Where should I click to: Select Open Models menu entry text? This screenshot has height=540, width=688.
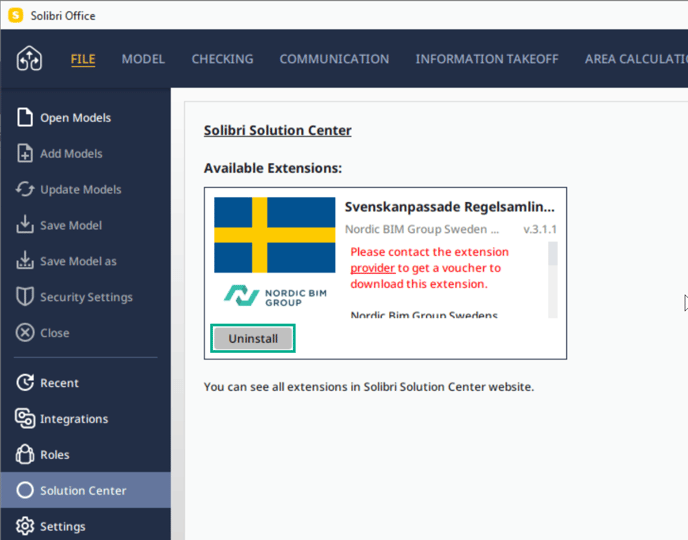coord(75,118)
